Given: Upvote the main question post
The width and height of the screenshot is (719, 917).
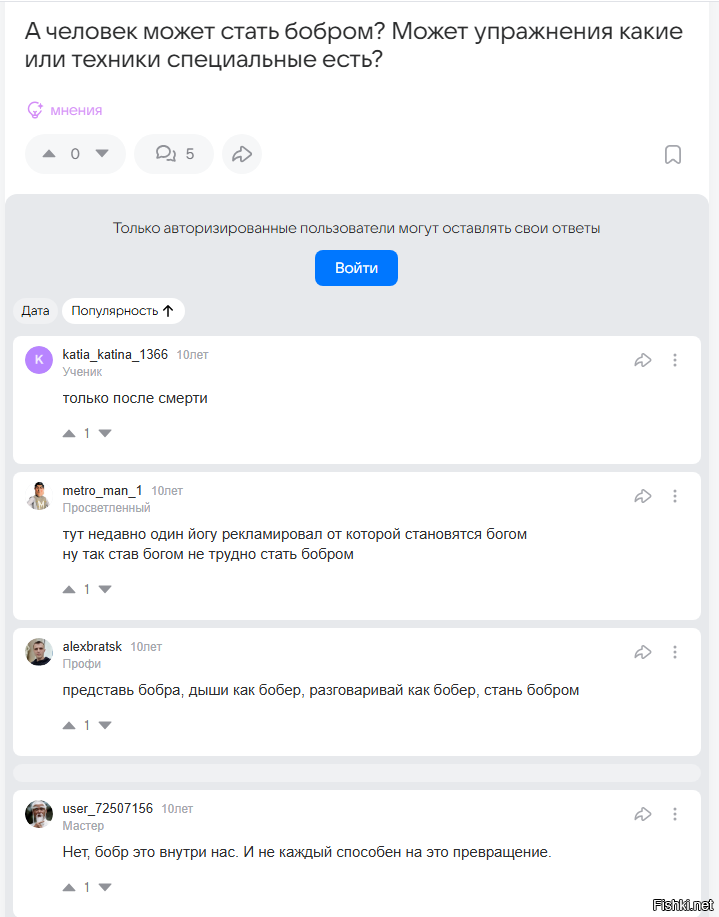Looking at the screenshot, I should [49, 154].
